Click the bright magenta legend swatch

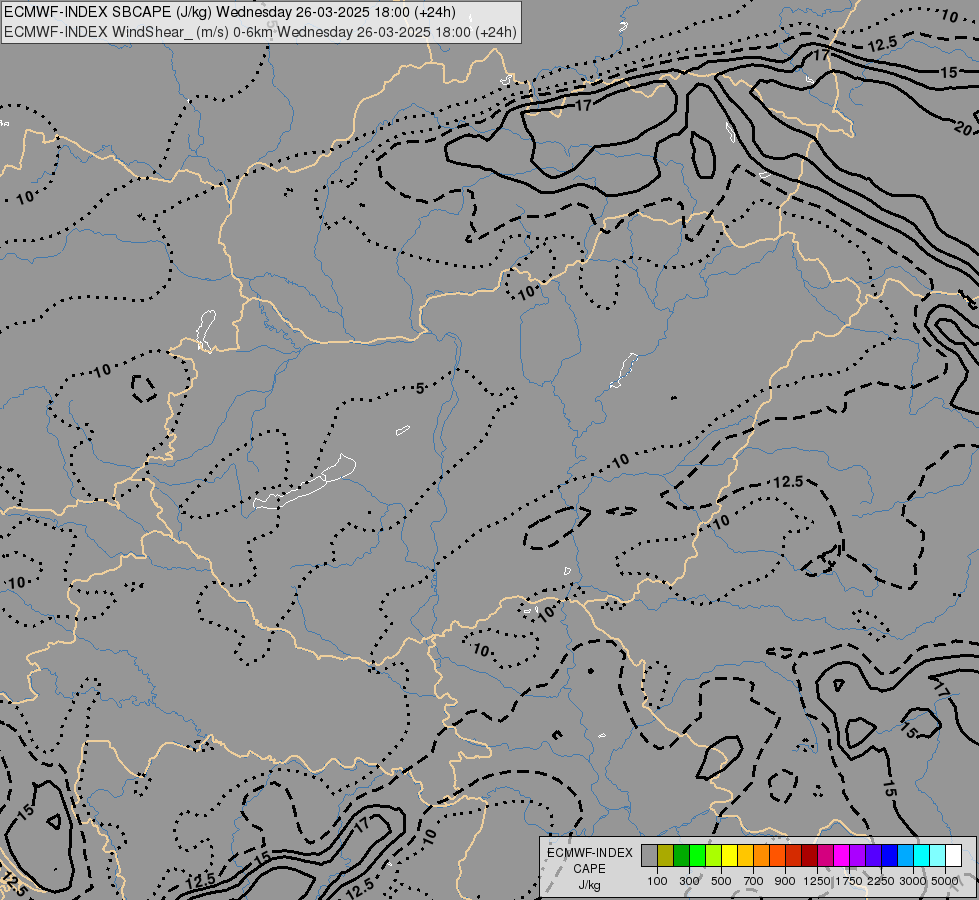click(841, 856)
